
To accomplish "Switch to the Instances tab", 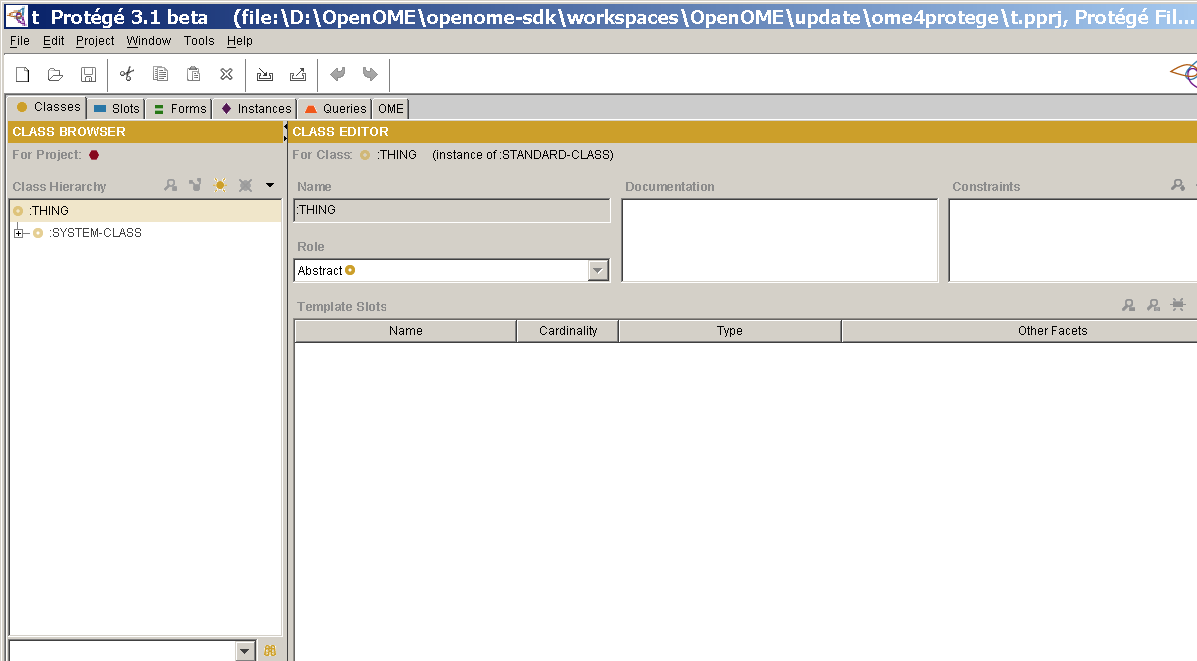I will (258, 108).
